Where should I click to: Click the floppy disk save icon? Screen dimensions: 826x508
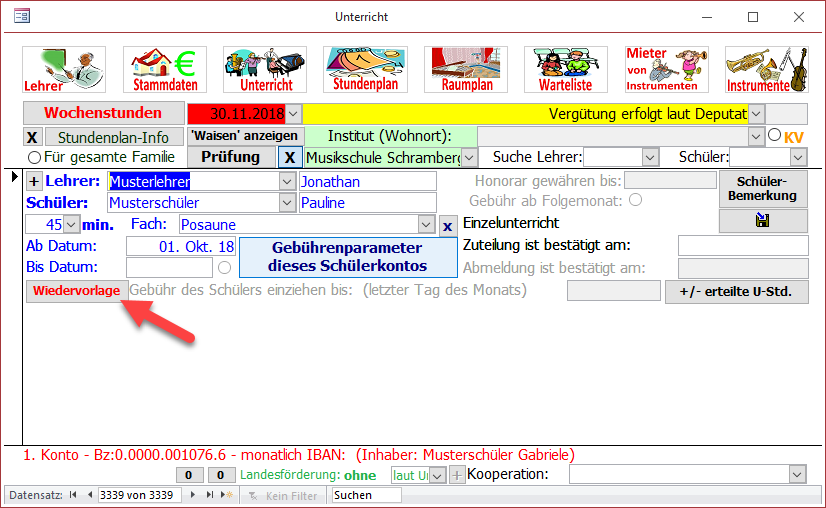763,222
